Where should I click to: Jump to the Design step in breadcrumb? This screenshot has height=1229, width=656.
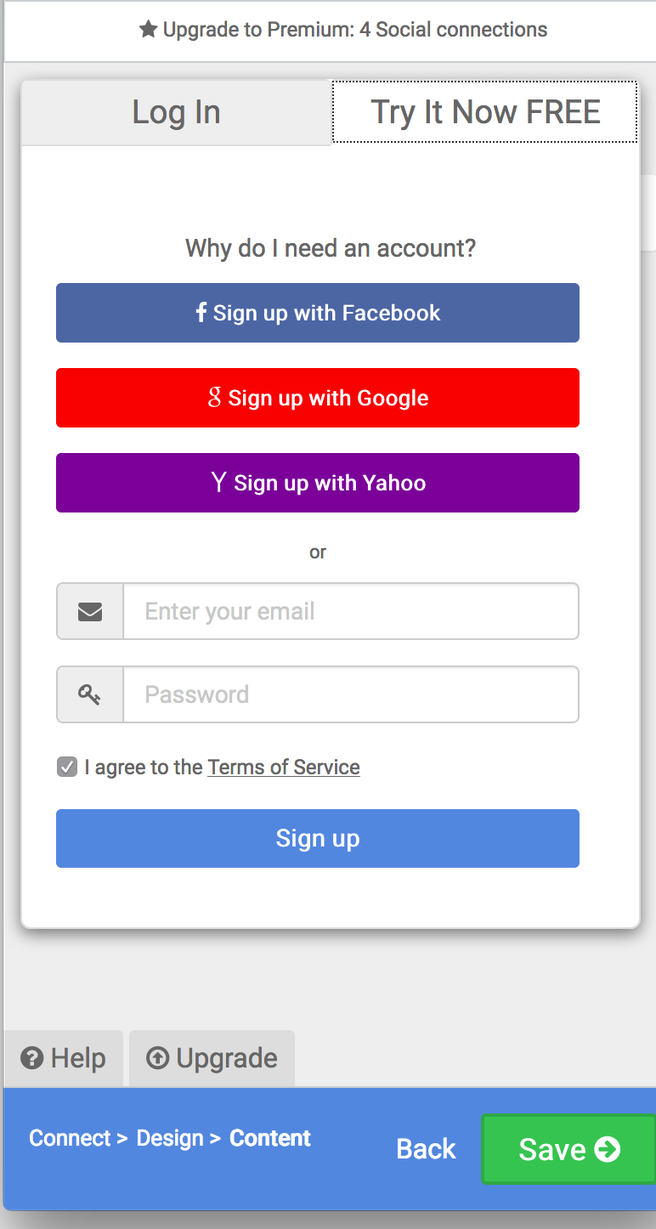click(x=170, y=1138)
